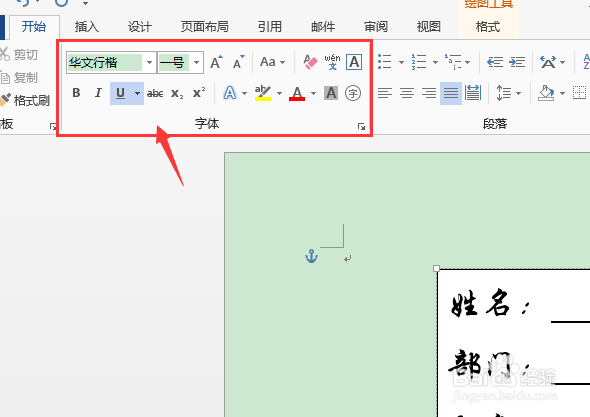Apply bulleted list
The image size is (590, 417).
(x=385, y=62)
